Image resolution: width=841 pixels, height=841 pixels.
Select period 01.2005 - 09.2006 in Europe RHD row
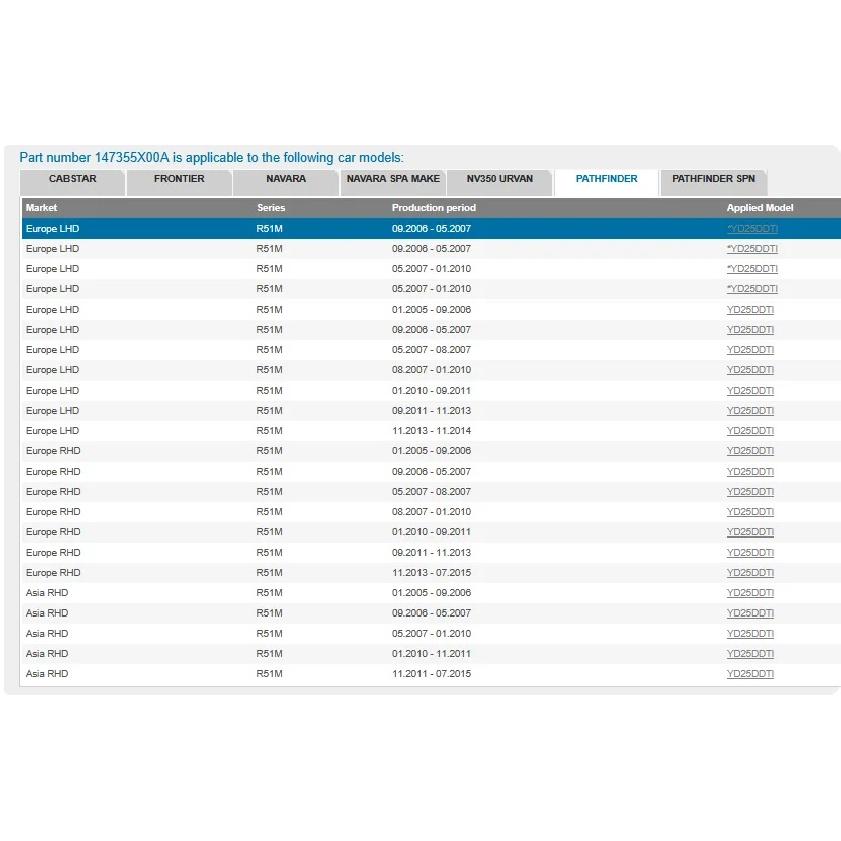431,451
